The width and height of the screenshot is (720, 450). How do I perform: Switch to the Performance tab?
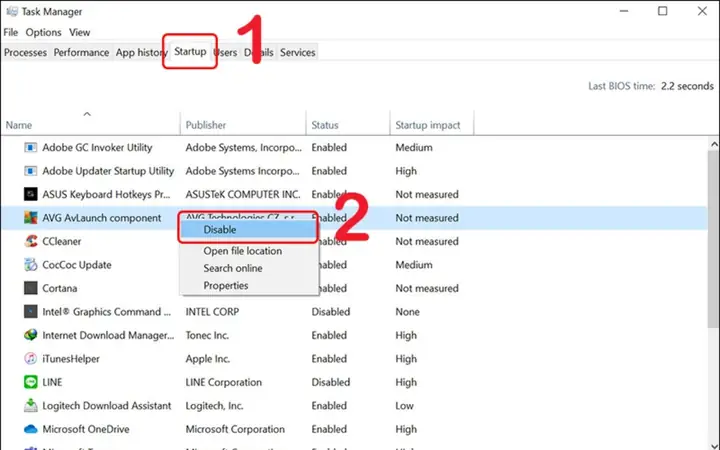[x=81, y=52]
